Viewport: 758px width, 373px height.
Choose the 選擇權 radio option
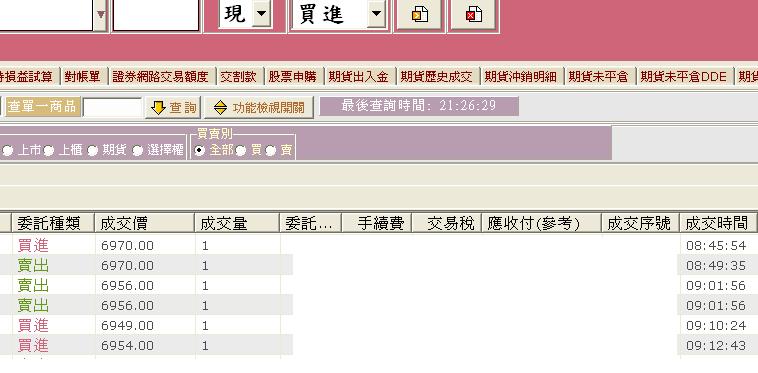138,151
